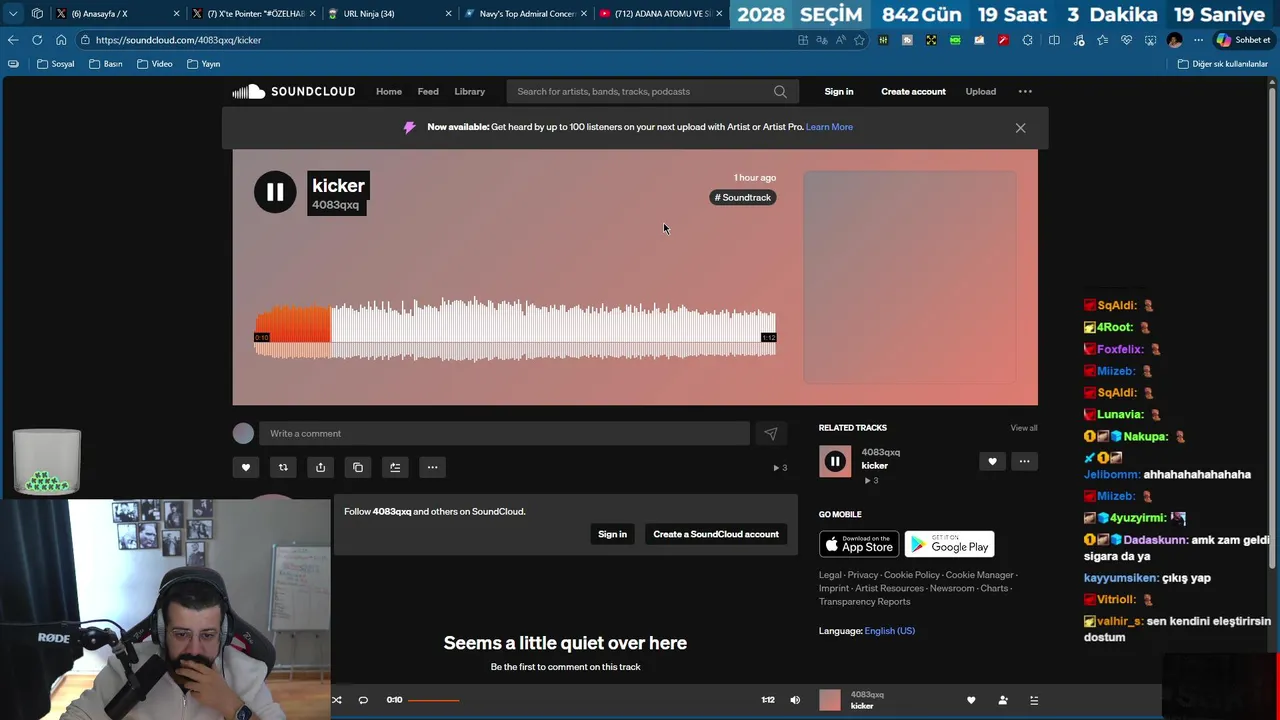1280x720 pixels.
Task: Send the comment with the paper plane icon
Action: point(770,433)
